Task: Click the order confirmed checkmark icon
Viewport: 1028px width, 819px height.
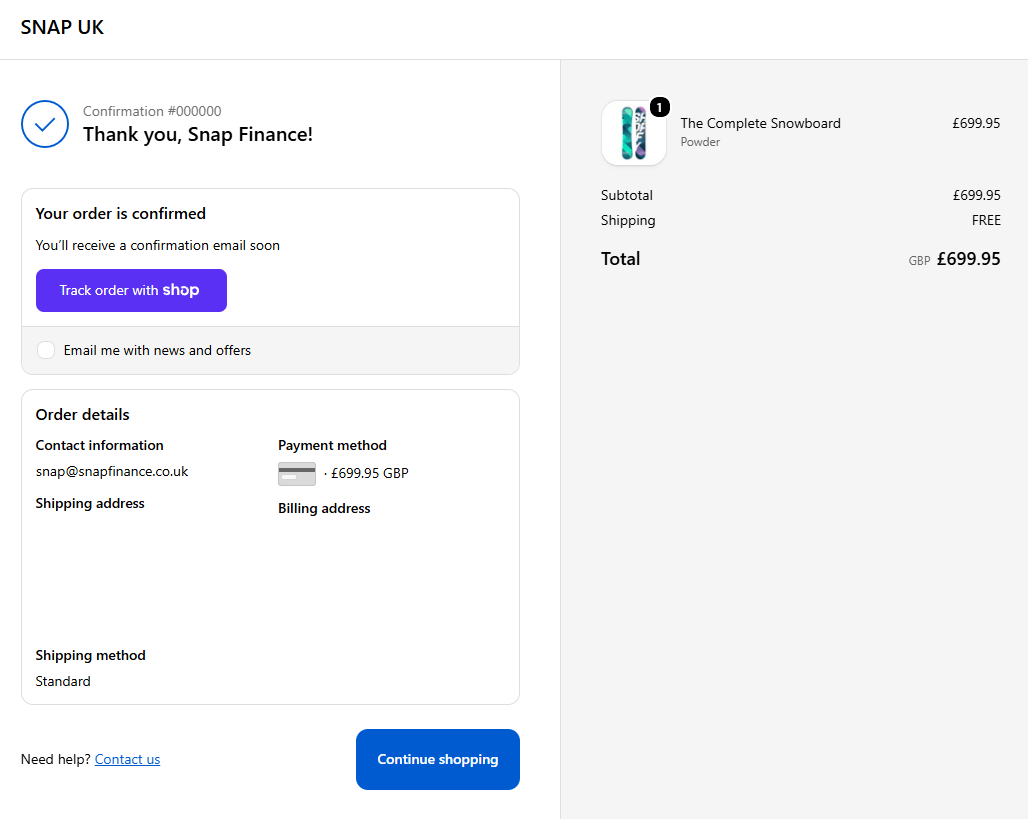Action: coord(45,124)
